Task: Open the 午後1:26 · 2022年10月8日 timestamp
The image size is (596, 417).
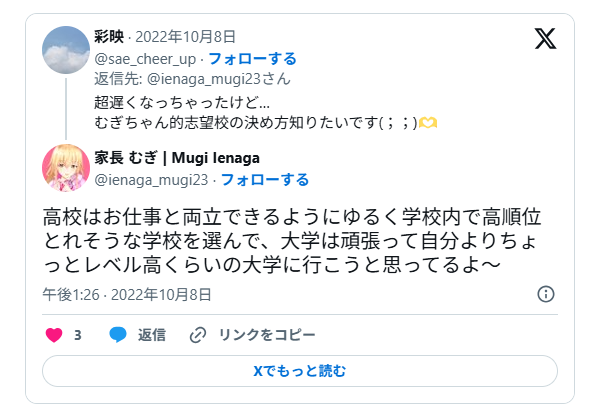Action: (x=127, y=295)
